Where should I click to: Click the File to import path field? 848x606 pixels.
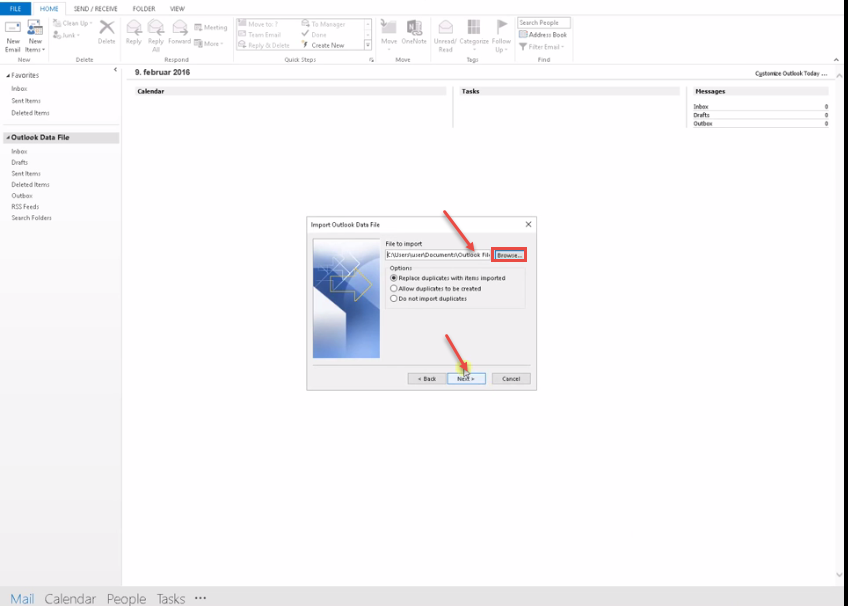pyautogui.click(x=438, y=255)
